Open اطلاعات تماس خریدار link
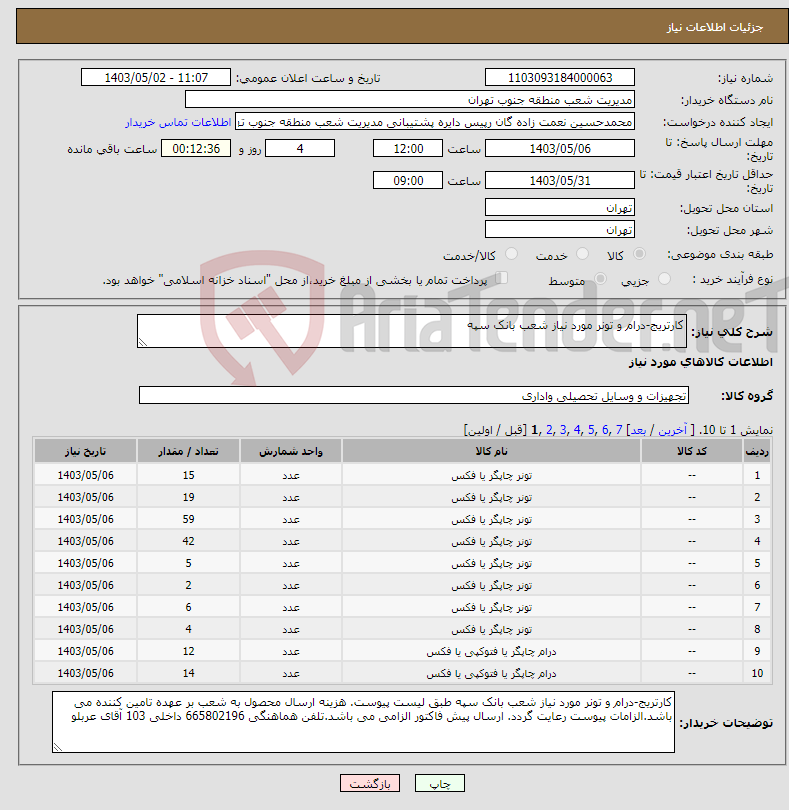This screenshot has width=789, height=810. tap(178, 122)
